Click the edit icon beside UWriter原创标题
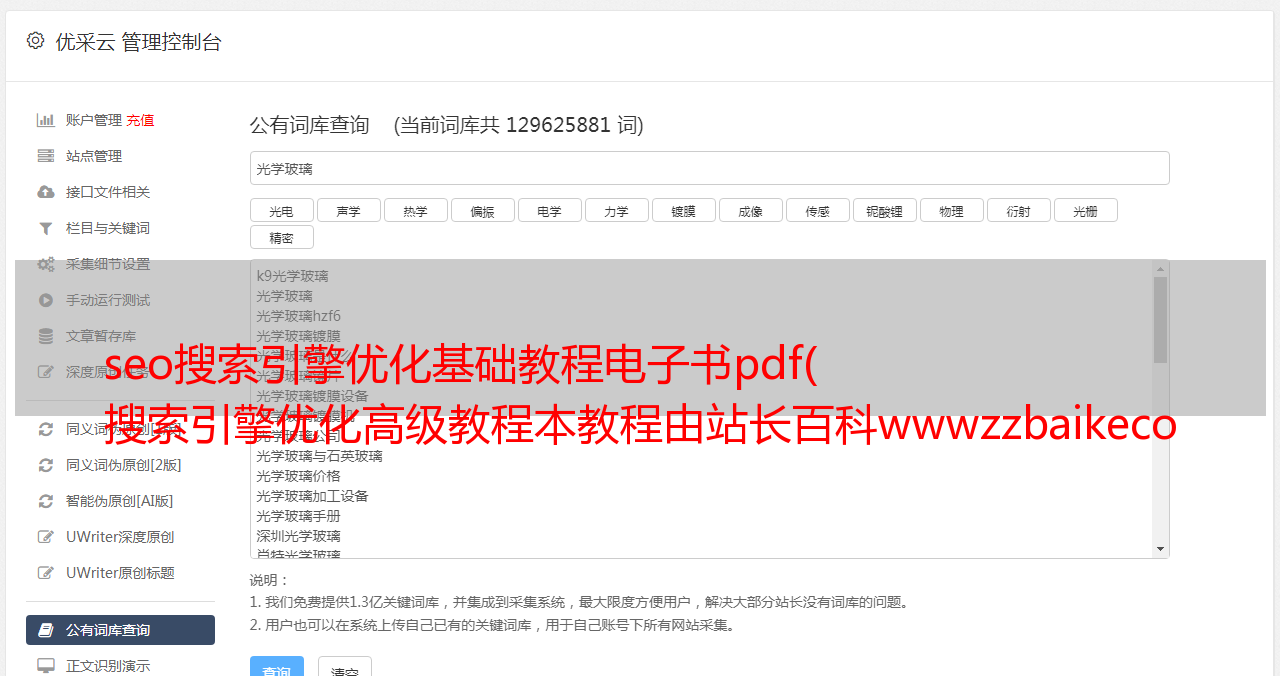The width and height of the screenshot is (1280, 676). 45,573
